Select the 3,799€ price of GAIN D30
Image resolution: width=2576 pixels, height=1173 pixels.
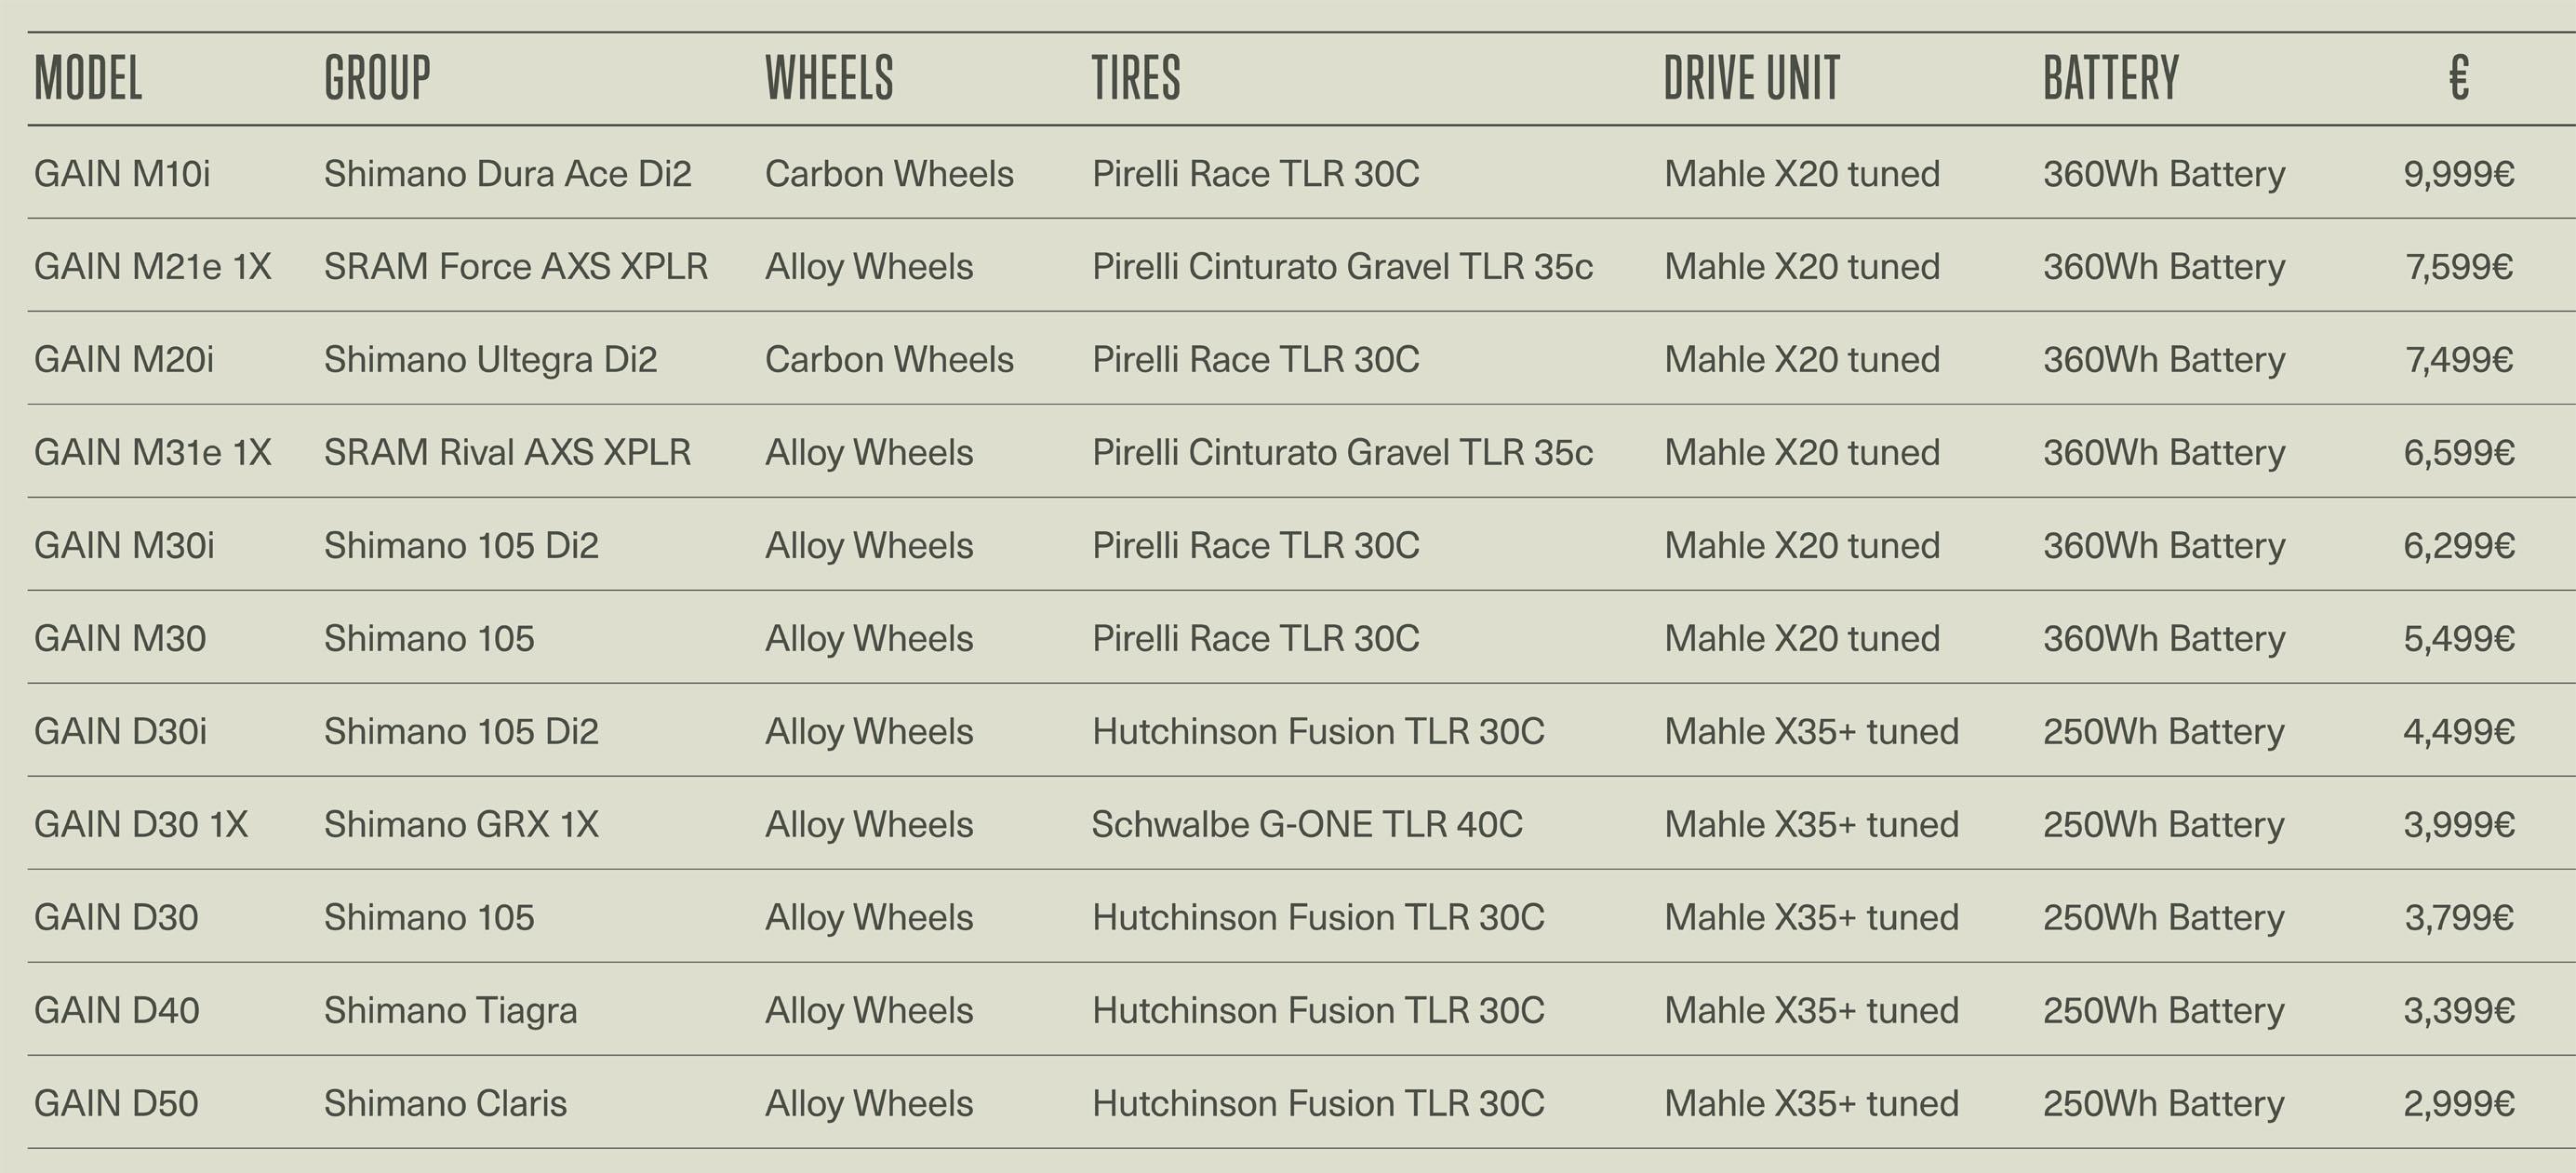[x=2459, y=918]
